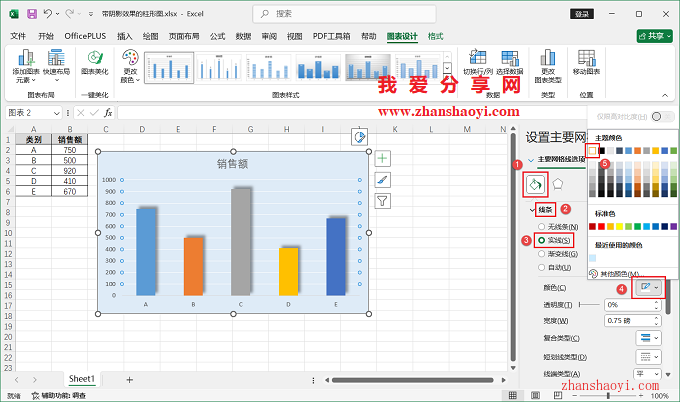
Task: Collapse the 线条 (Line) section
Action: (x=532, y=210)
